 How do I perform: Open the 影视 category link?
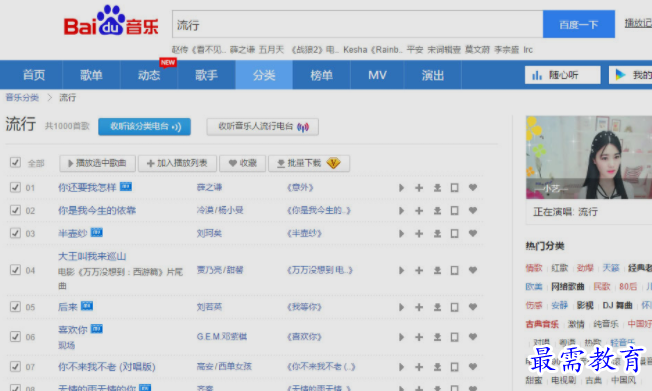[585, 305]
